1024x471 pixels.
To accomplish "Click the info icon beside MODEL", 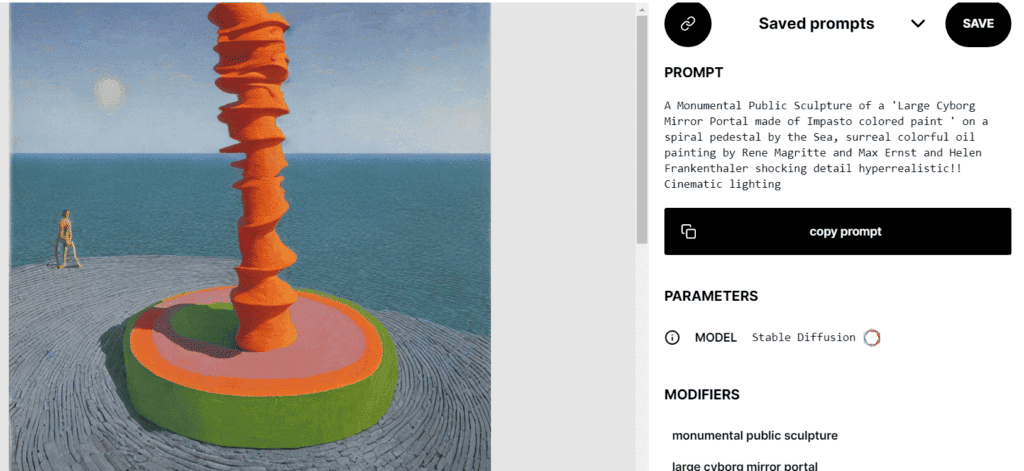I will click(672, 338).
